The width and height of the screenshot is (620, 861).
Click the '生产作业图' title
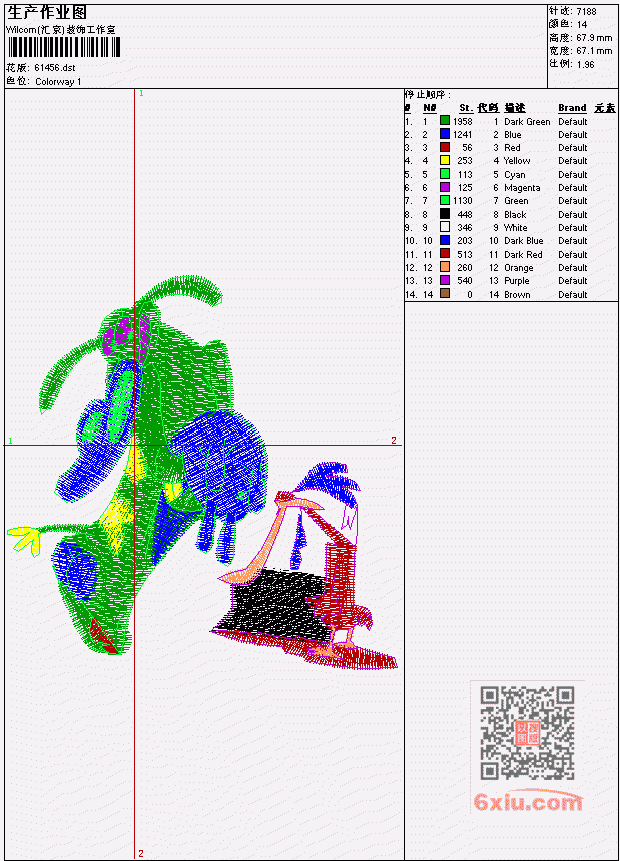(47, 13)
